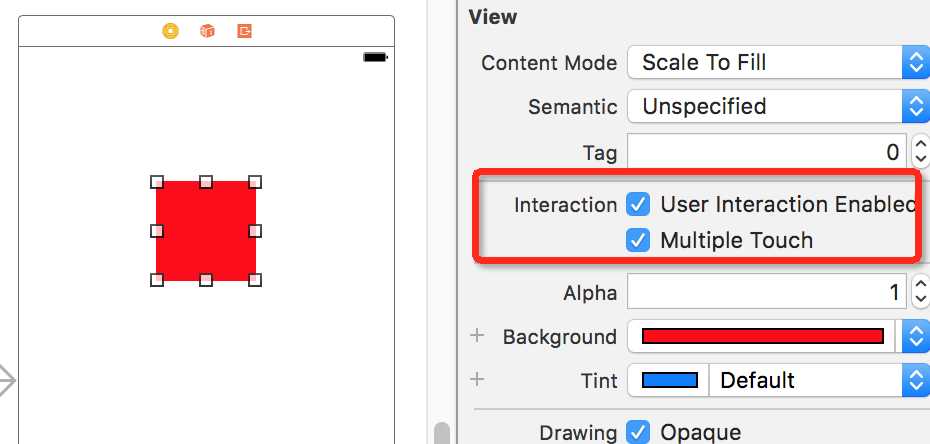The width and height of the screenshot is (930, 444).
Task: Click the storyboard entry point arrow
Action: coord(6,381)
